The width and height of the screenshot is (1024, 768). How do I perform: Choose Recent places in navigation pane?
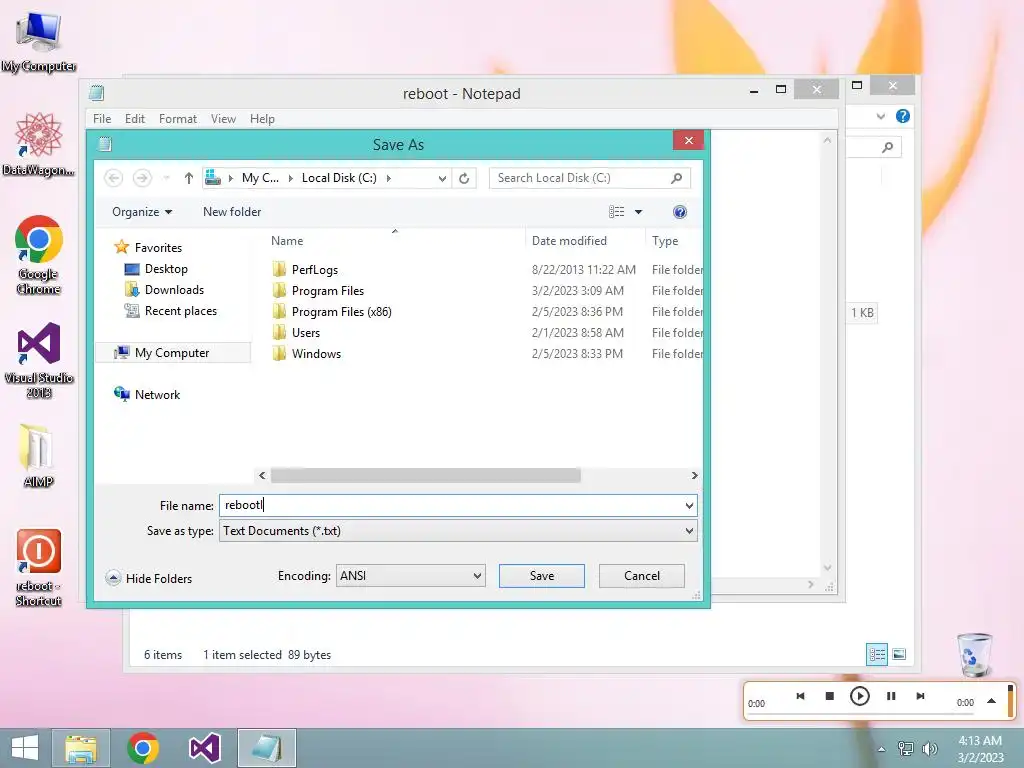181,311
